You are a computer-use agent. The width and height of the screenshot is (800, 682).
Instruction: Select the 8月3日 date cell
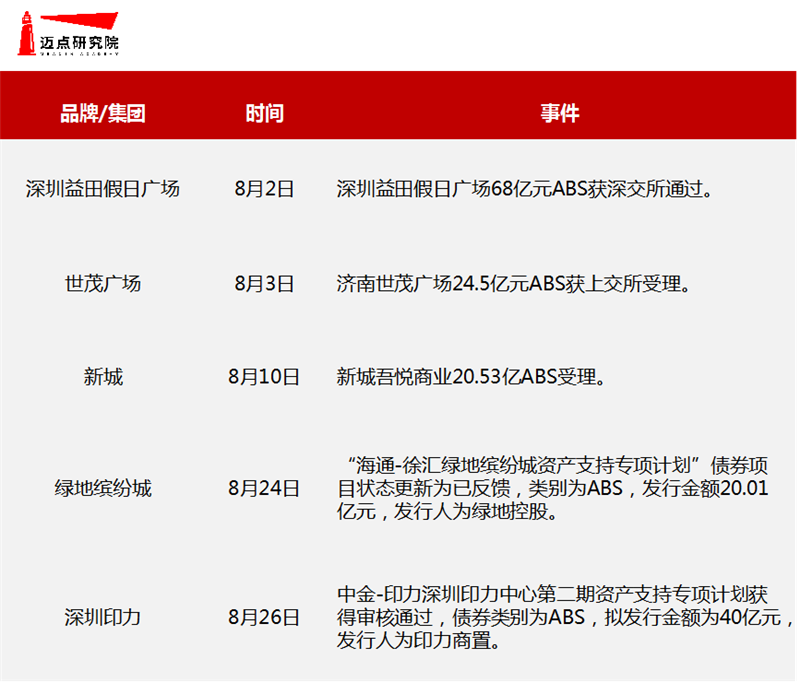tap(264, 283)
